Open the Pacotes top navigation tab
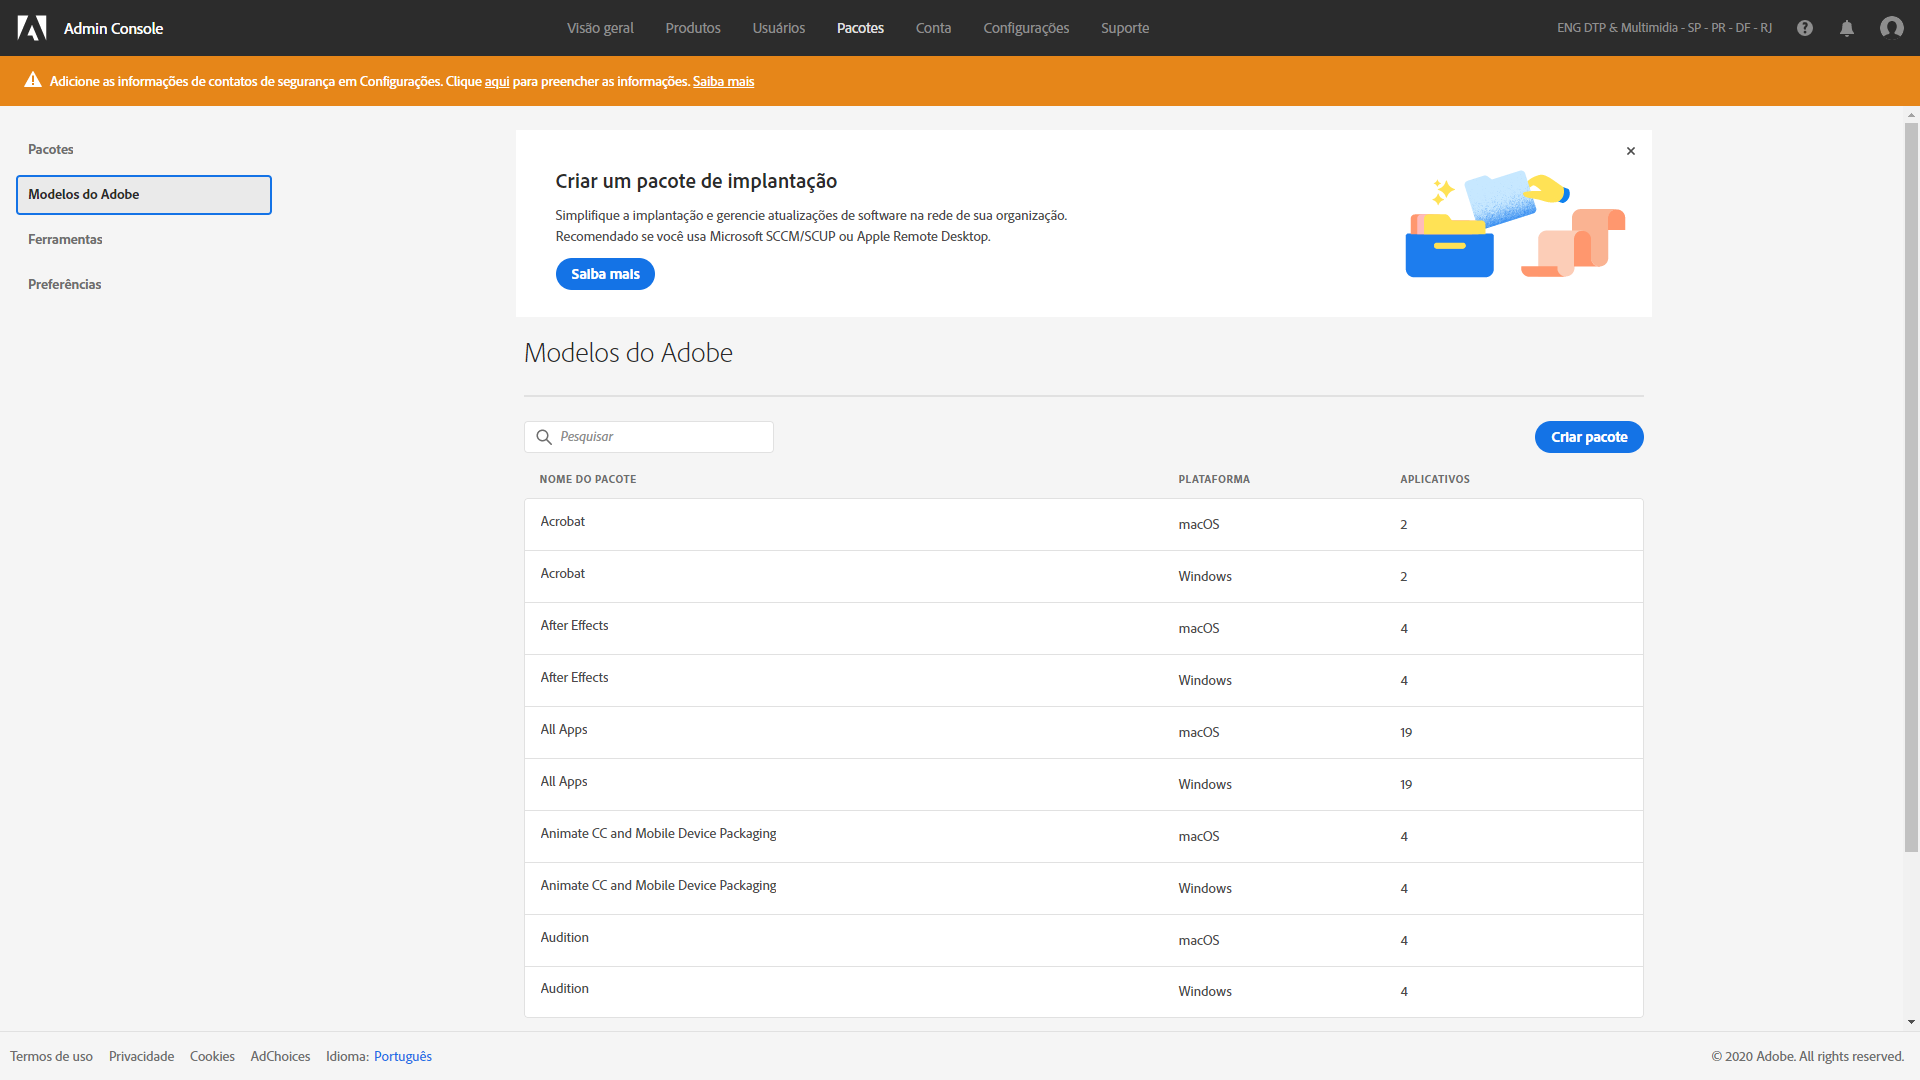Viewport: 1920px width, 1080px height. [860, 28]
